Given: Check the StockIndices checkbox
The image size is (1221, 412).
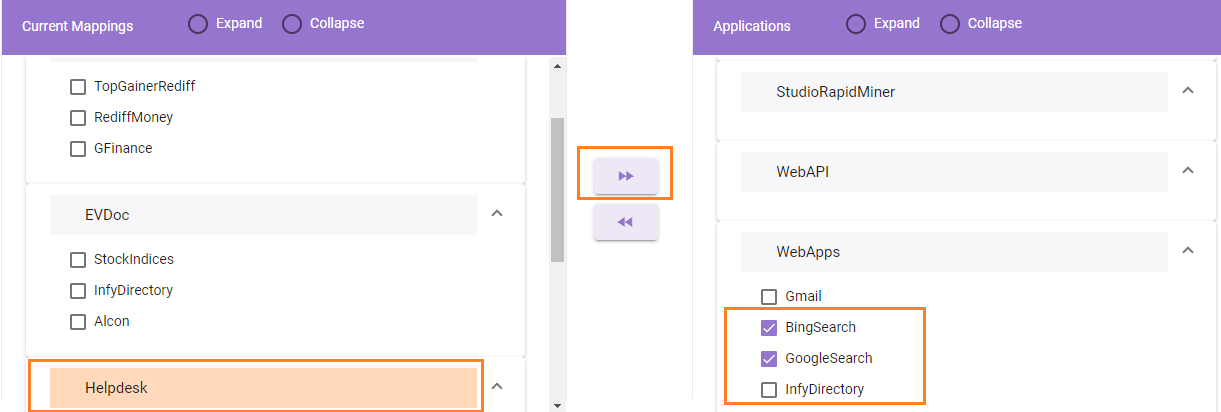Looking at the screenshot, I should click(x=78, y=260).
